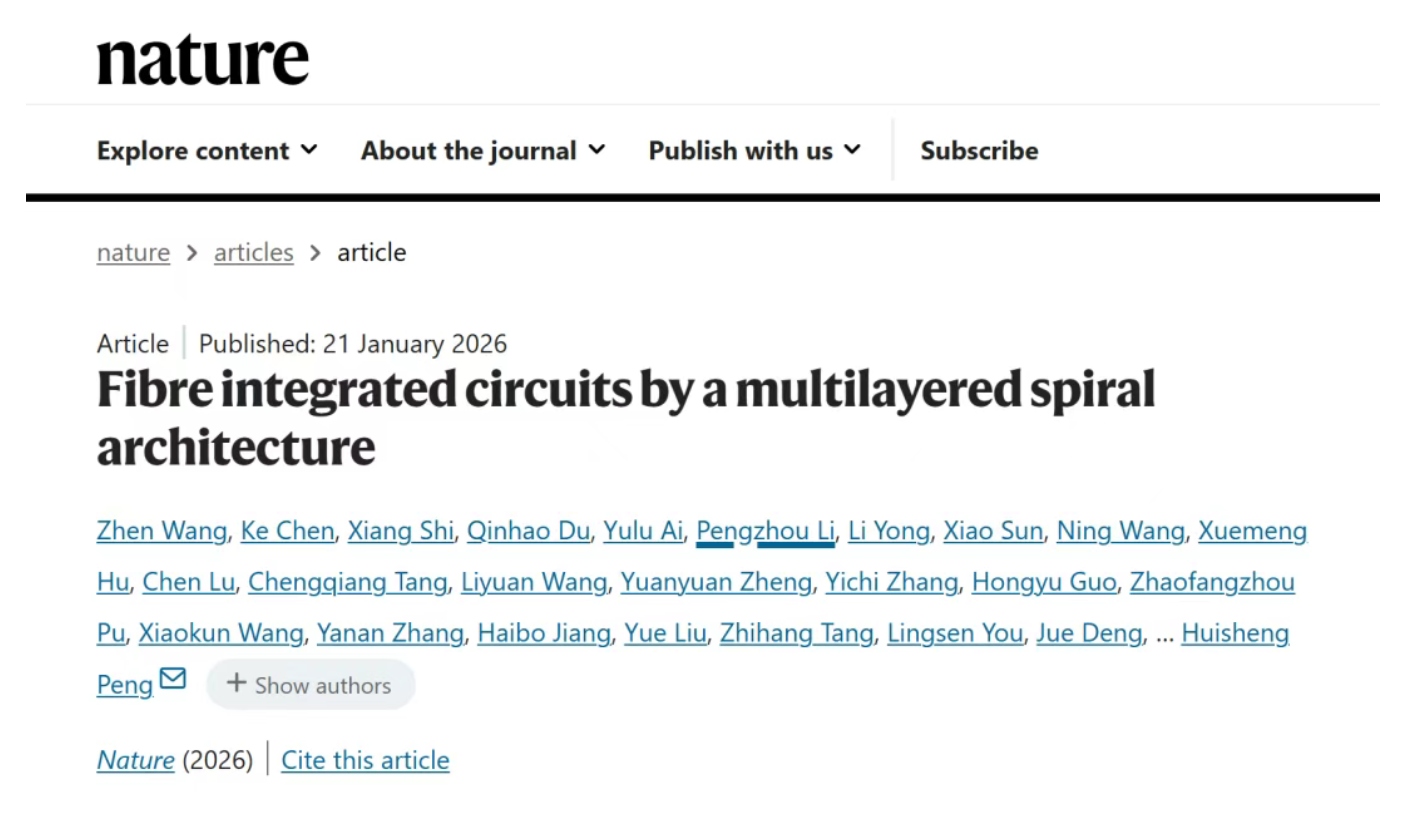
Task: Open author Zhen Wang's profile link
Action: click(161, 531)
